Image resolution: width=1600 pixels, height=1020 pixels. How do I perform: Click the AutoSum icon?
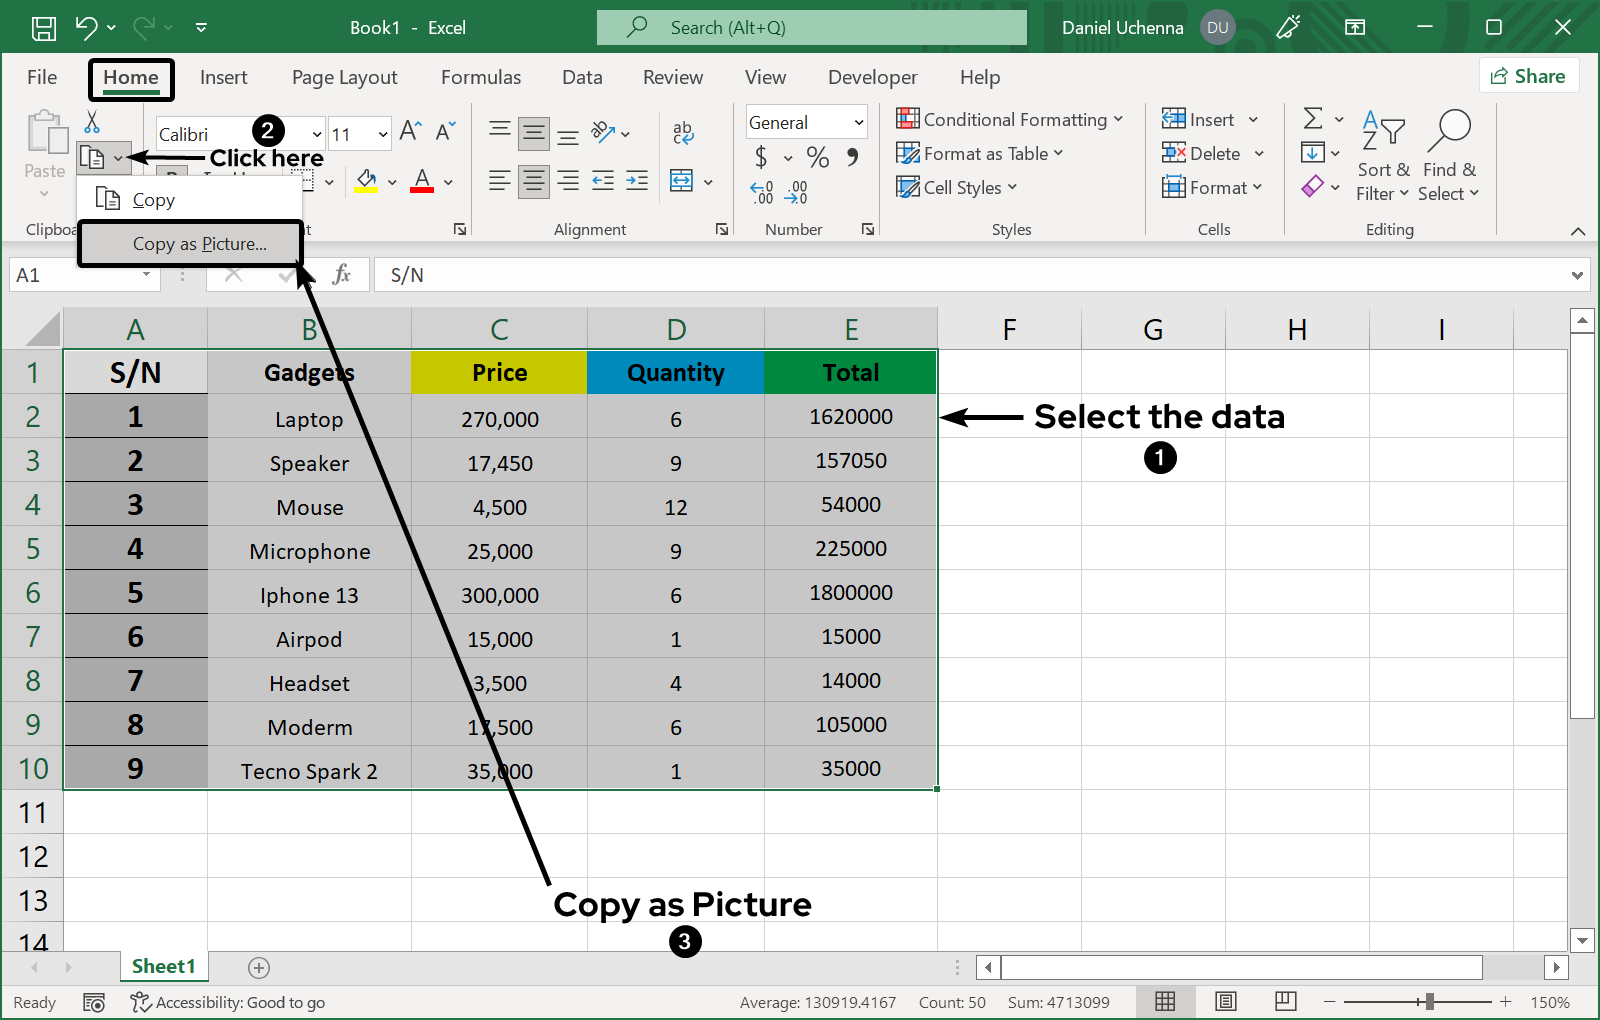[x=1314, y=119]
